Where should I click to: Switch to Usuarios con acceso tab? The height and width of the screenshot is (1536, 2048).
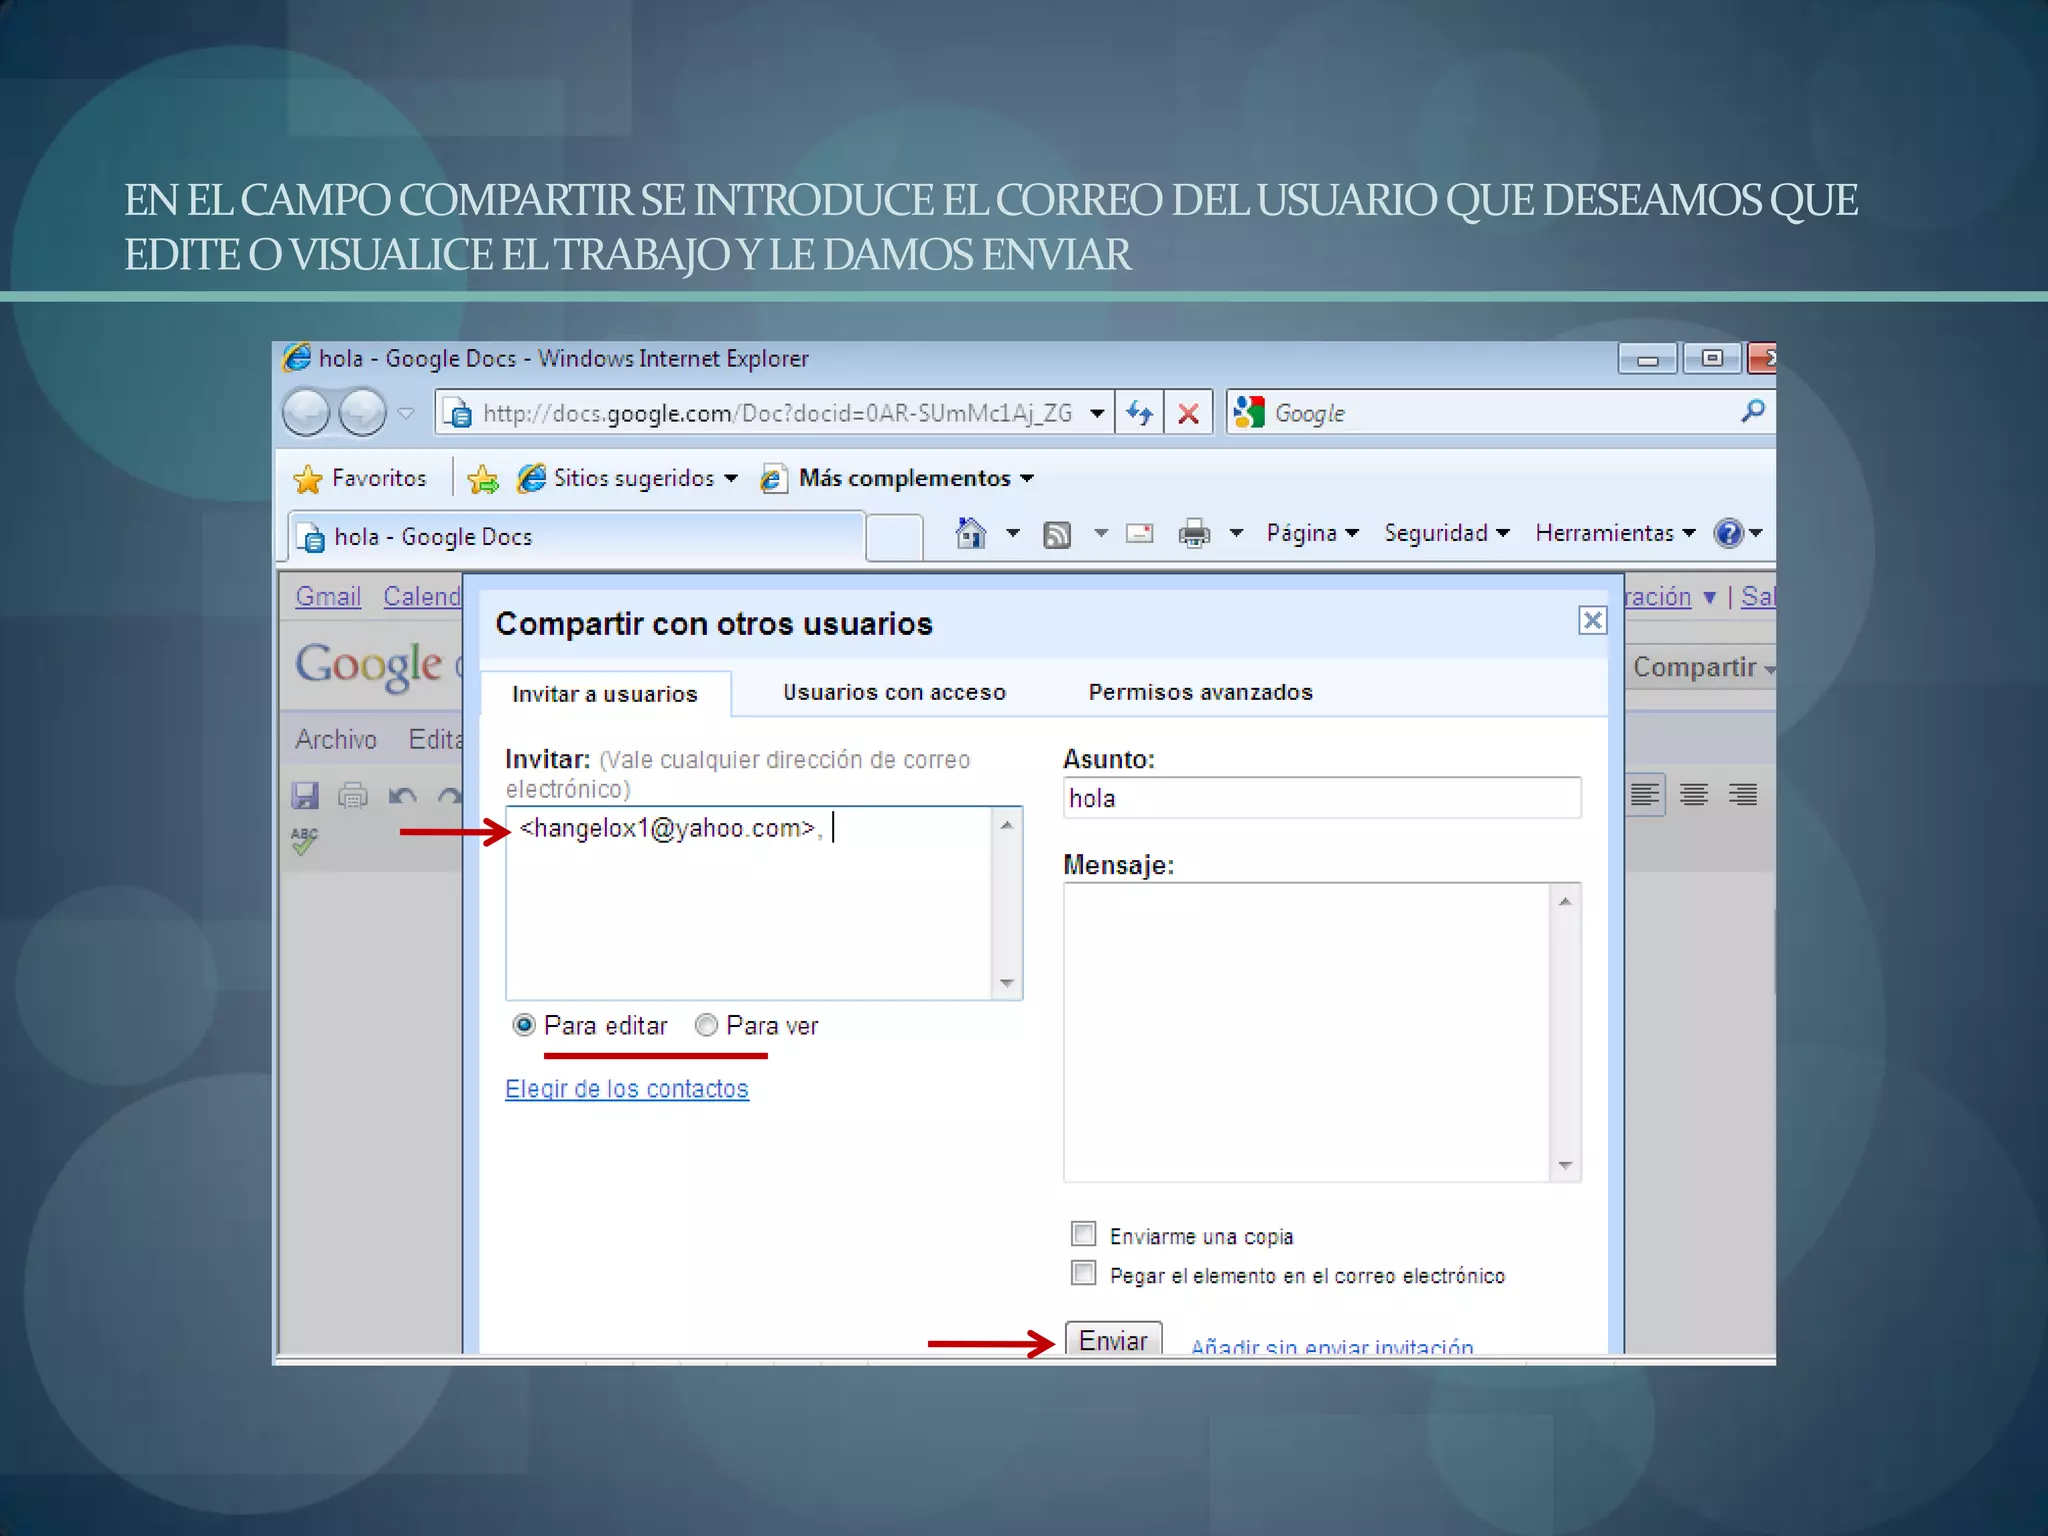[894, 692]
